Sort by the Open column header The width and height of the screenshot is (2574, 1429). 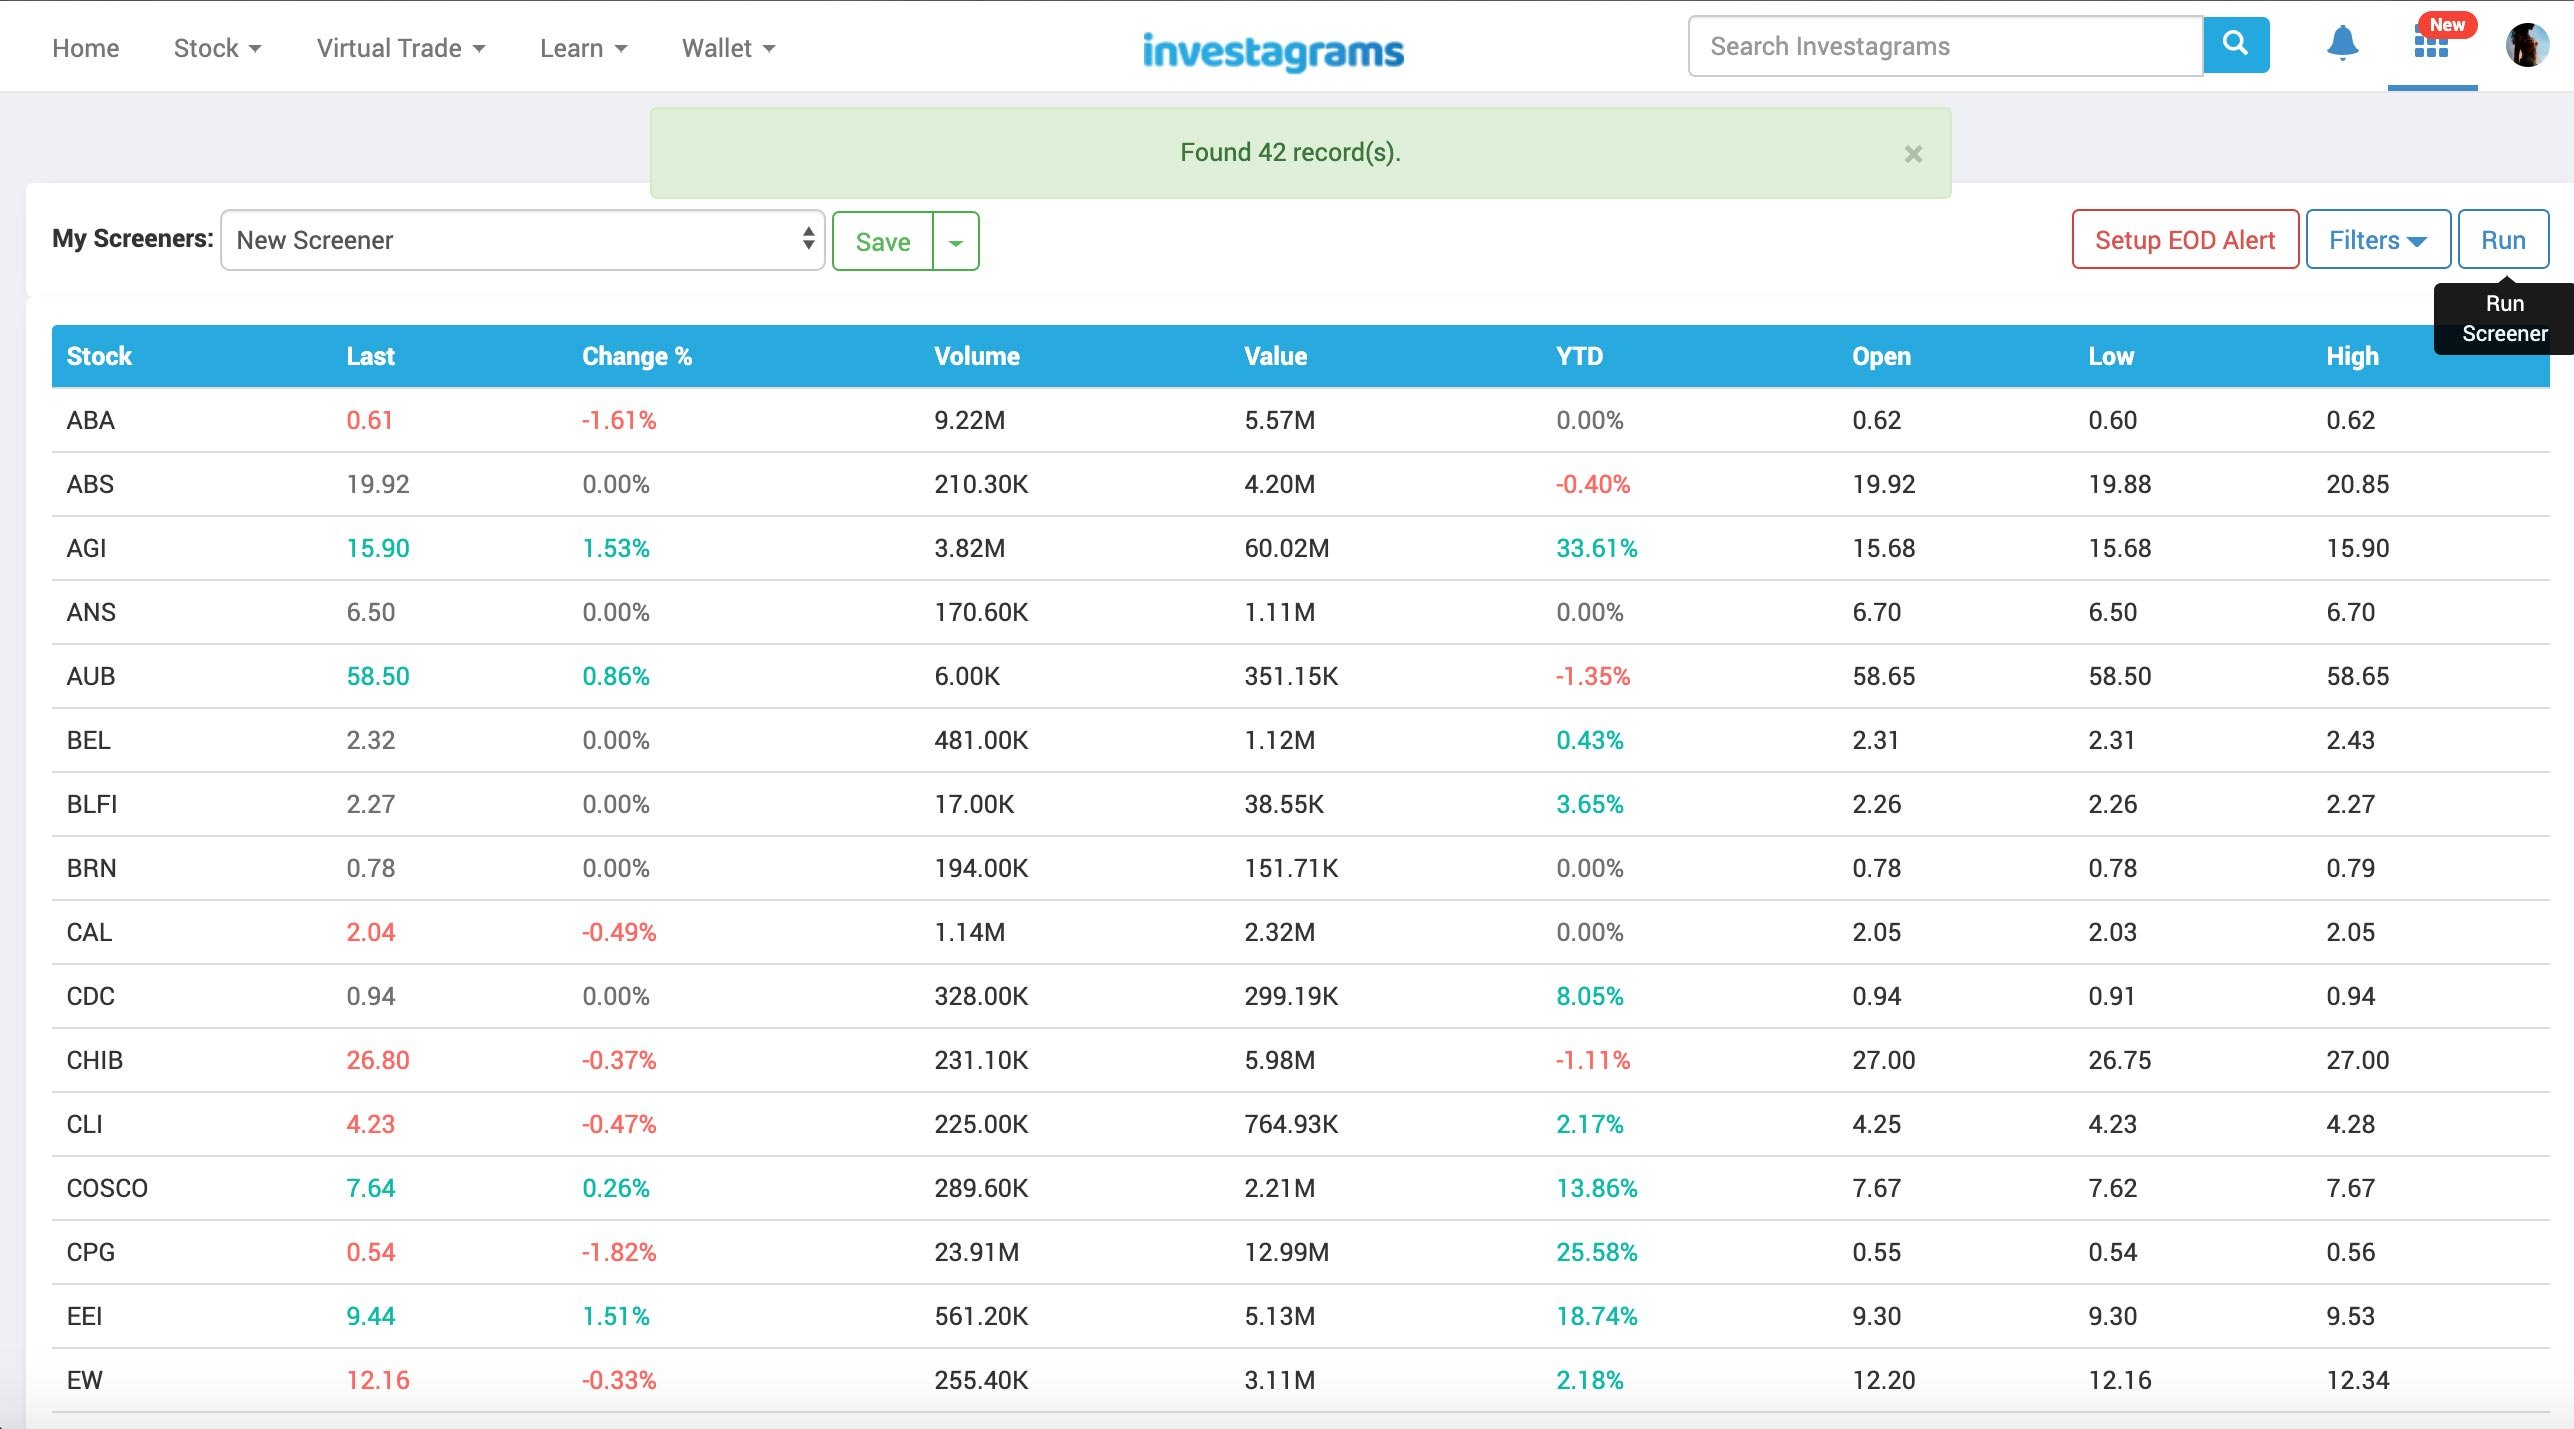click(x=1881, y=356)
